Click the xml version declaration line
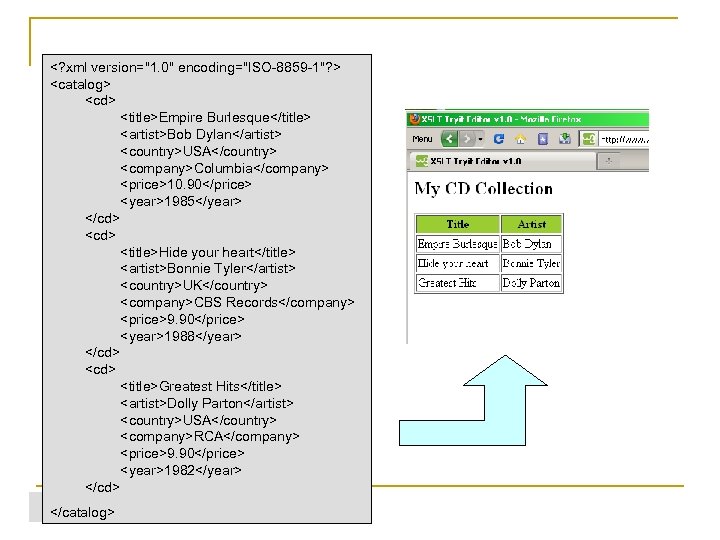 pyautogui.click(x=195, y=68)
